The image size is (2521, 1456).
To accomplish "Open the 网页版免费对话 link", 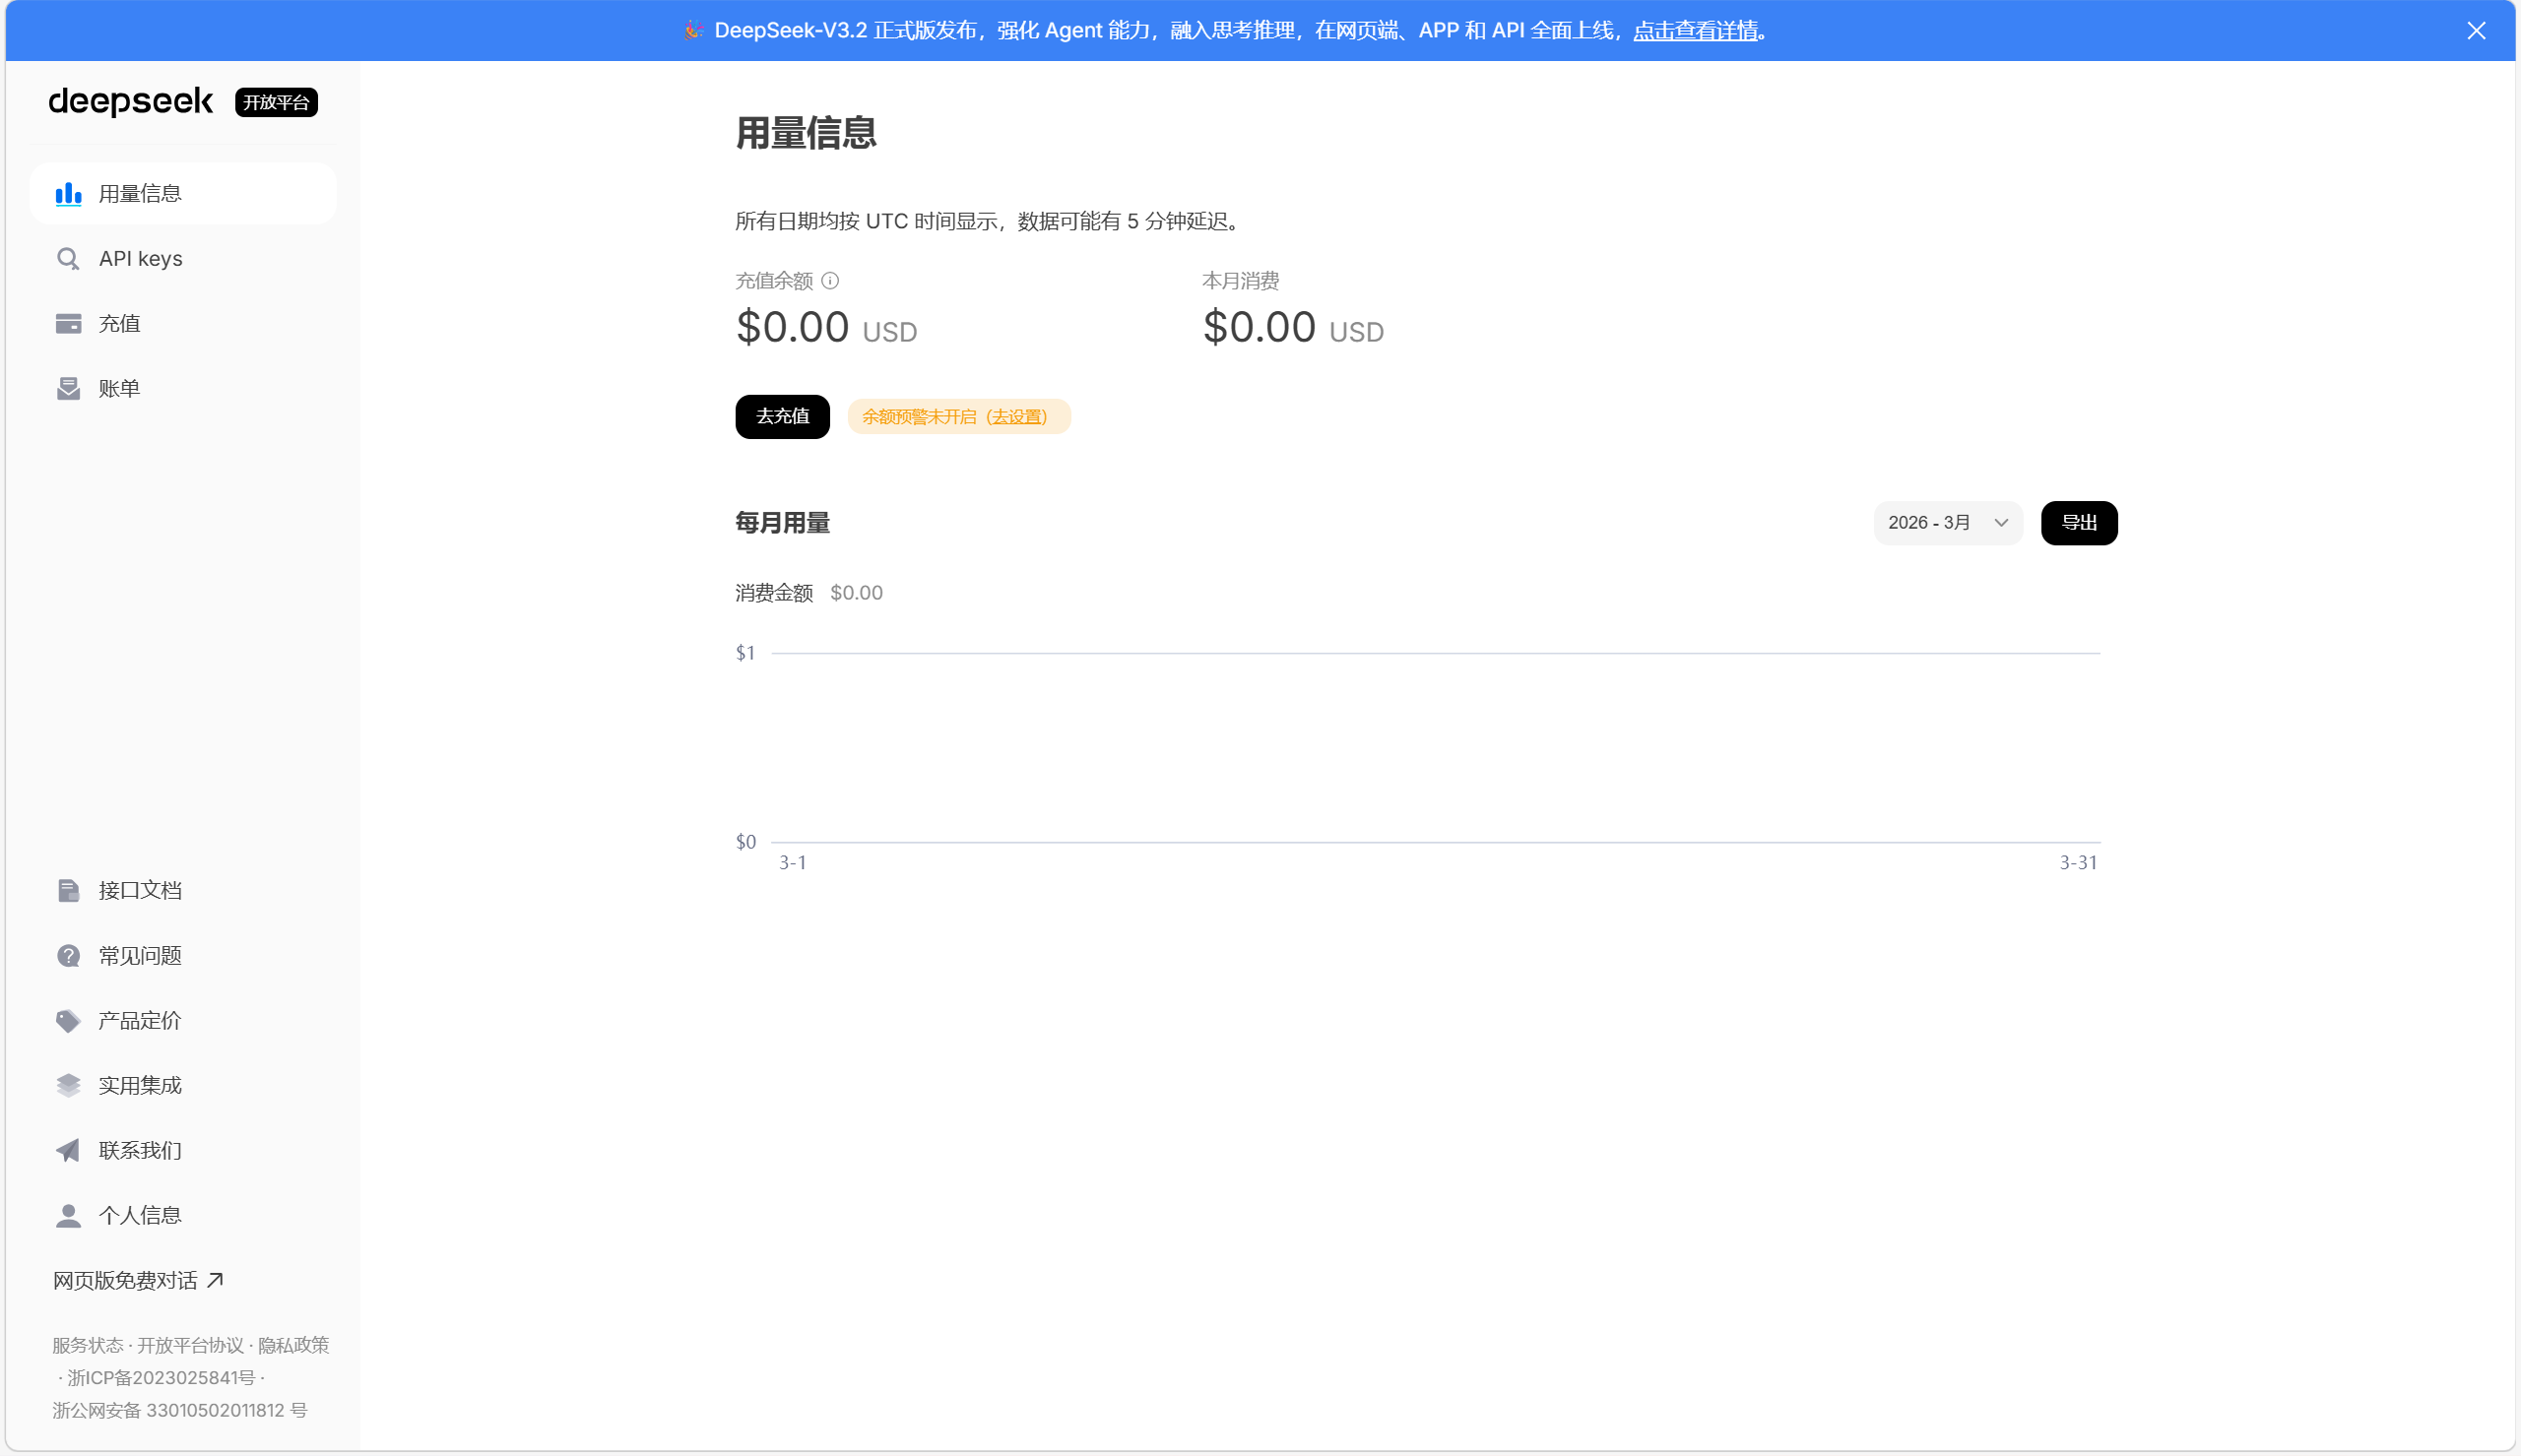I will (138, 1281).
